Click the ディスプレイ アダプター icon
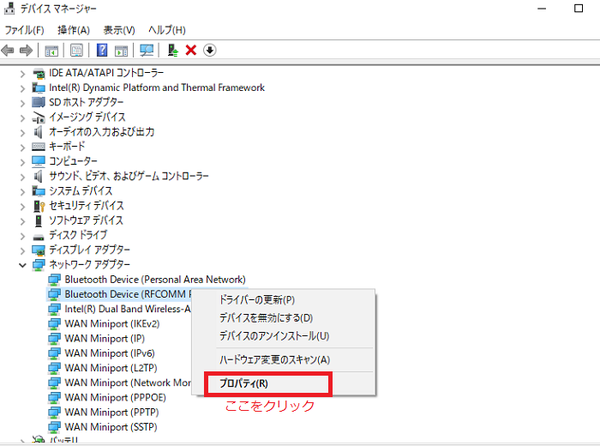The height and width of the screenshot is (446, 600). point(39,250)
